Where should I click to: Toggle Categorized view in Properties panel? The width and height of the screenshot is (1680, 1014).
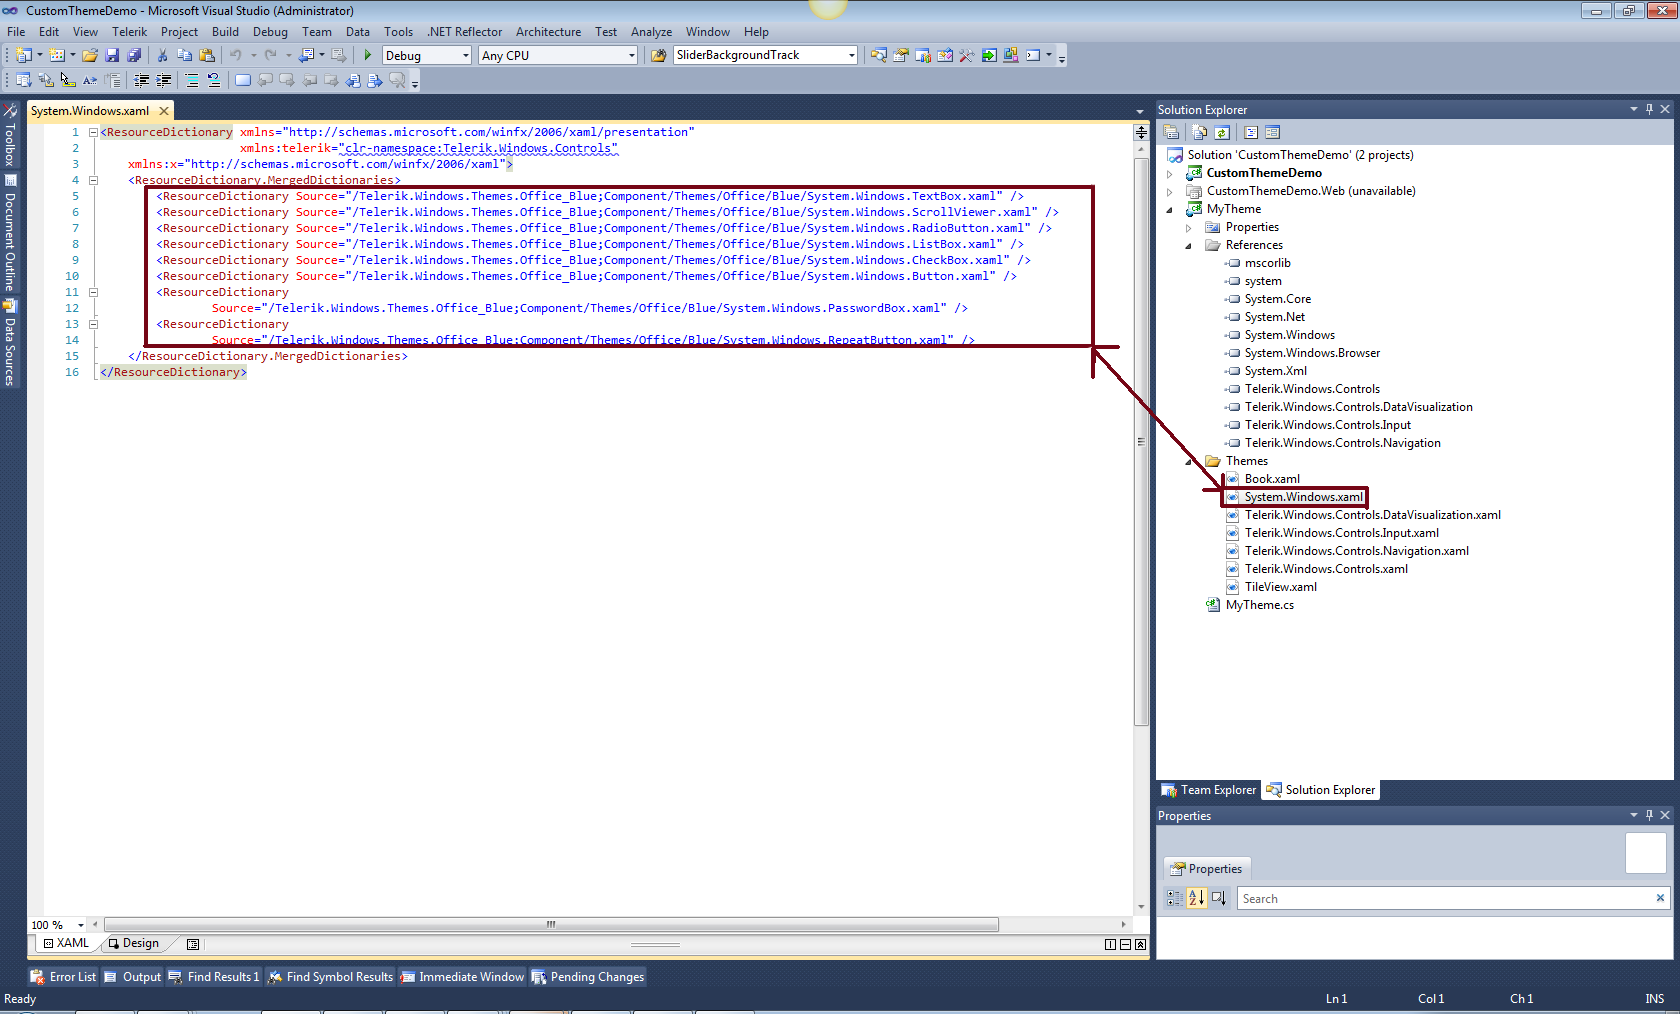click(1174, 898)
